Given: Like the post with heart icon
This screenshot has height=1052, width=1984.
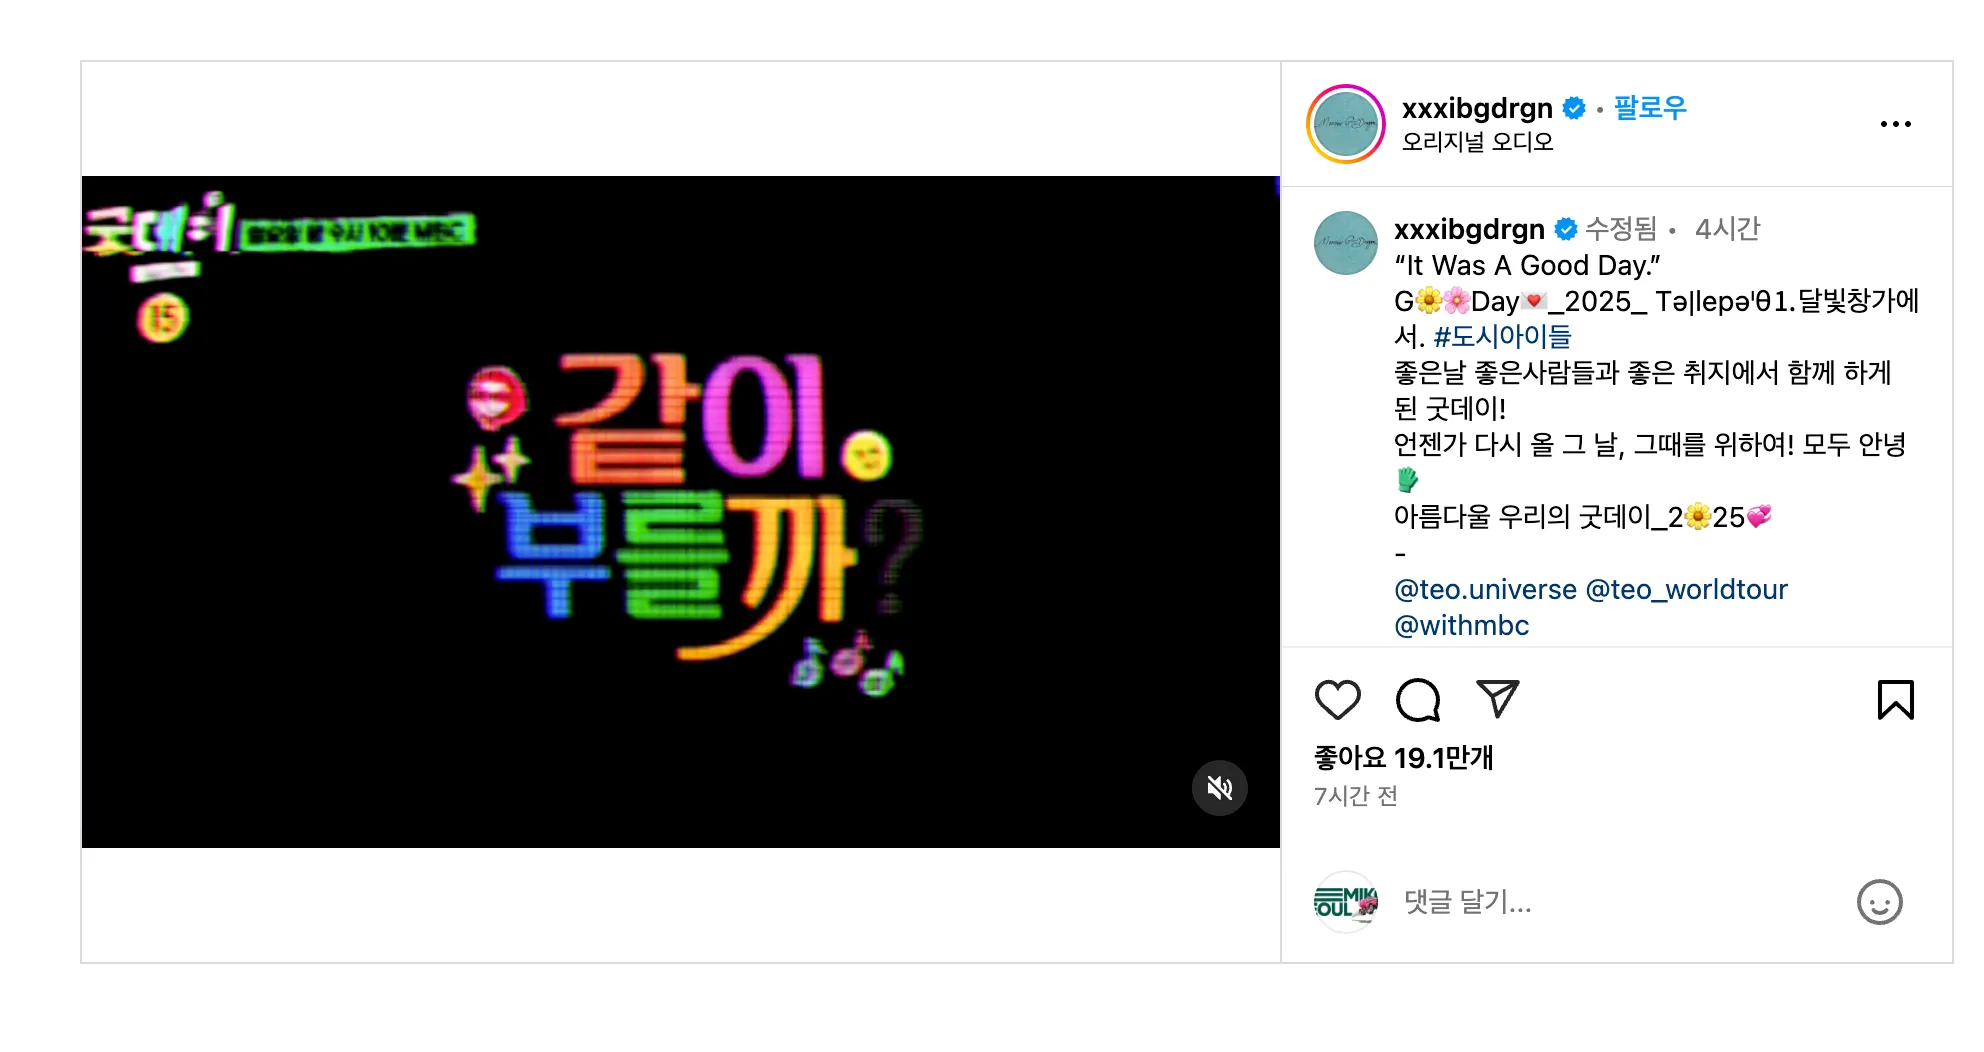Looking at the screenshot, I should (1337, 700).
